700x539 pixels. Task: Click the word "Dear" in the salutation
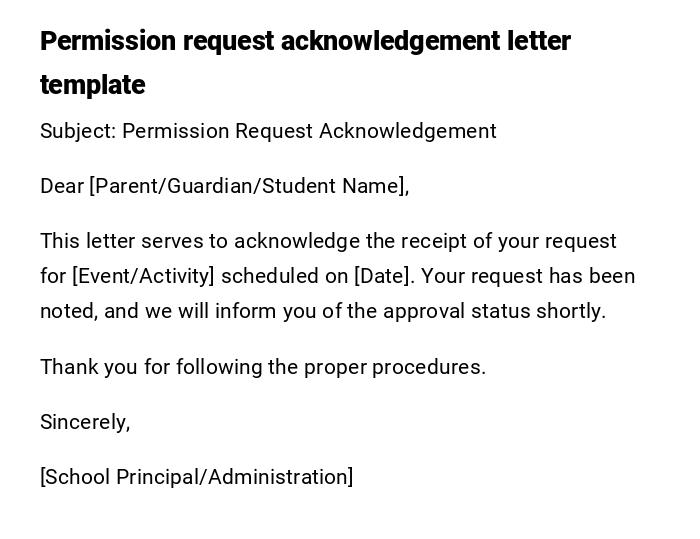[x=61, y=186]
